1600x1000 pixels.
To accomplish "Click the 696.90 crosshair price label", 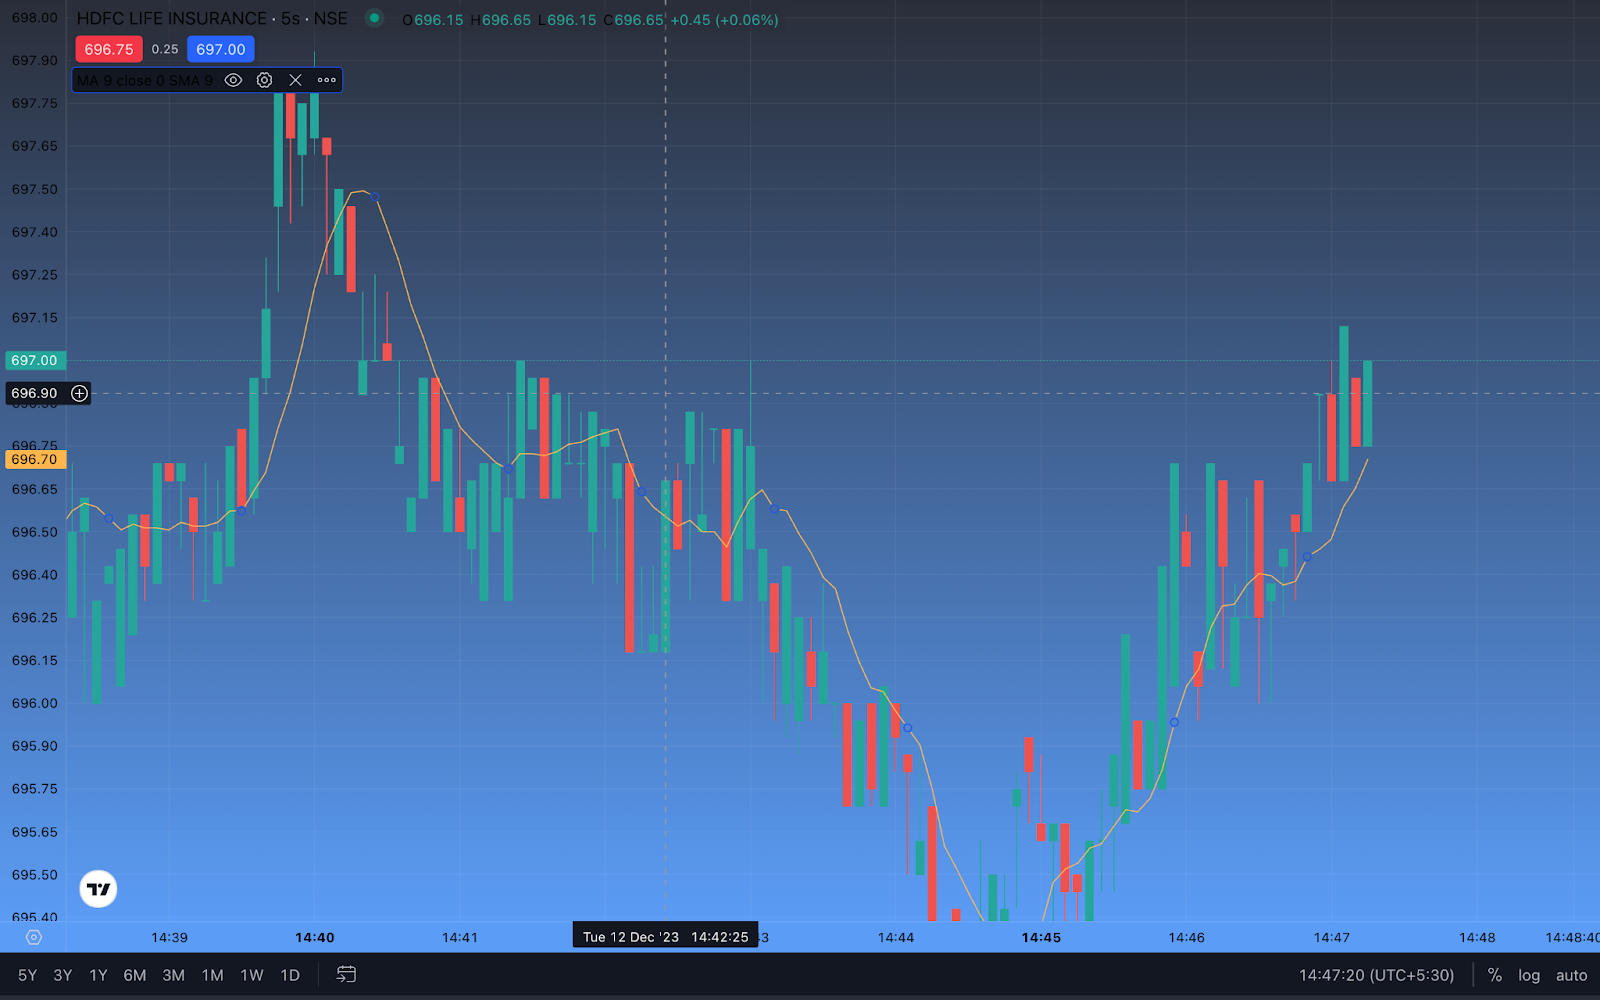I will coord(35,393).
